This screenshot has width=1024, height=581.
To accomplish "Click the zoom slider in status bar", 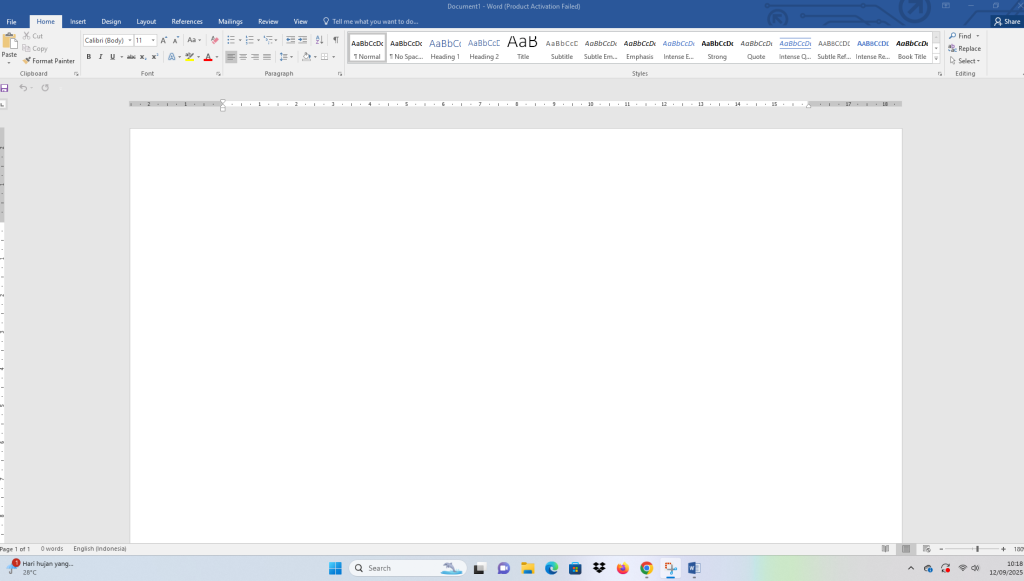I will (x=977, y=549).
